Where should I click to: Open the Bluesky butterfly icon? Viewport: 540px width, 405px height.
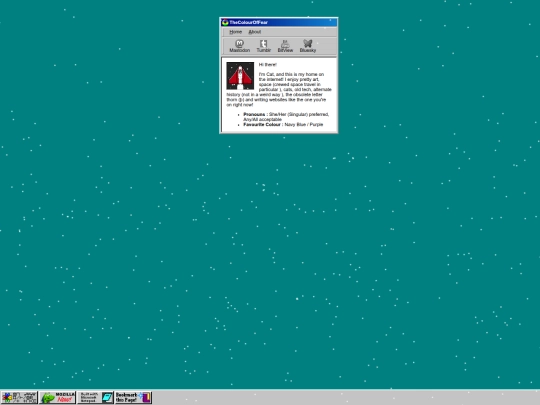308,46
